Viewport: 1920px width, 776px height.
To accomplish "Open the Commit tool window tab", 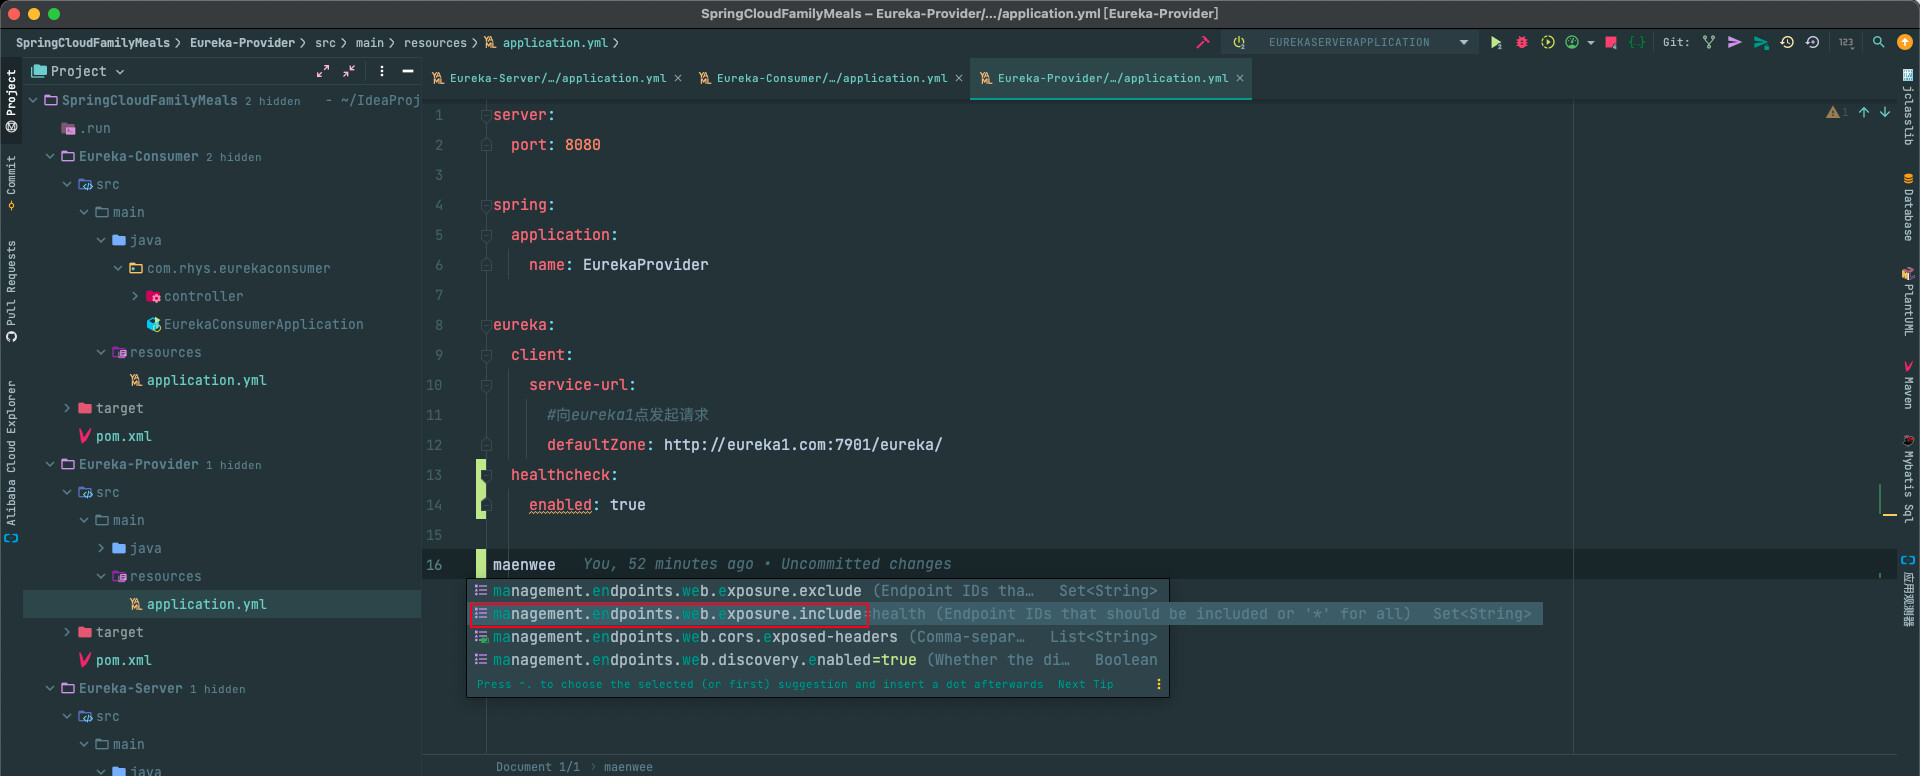I will [x=11, y=182].
